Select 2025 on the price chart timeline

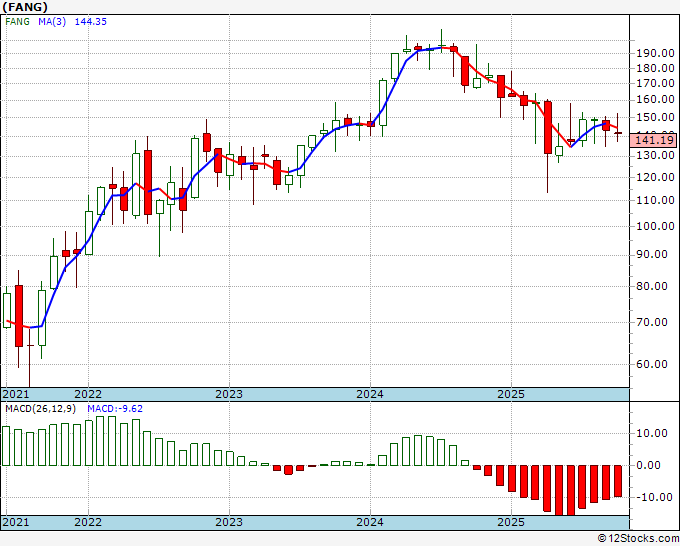click(x=511, y=395)
